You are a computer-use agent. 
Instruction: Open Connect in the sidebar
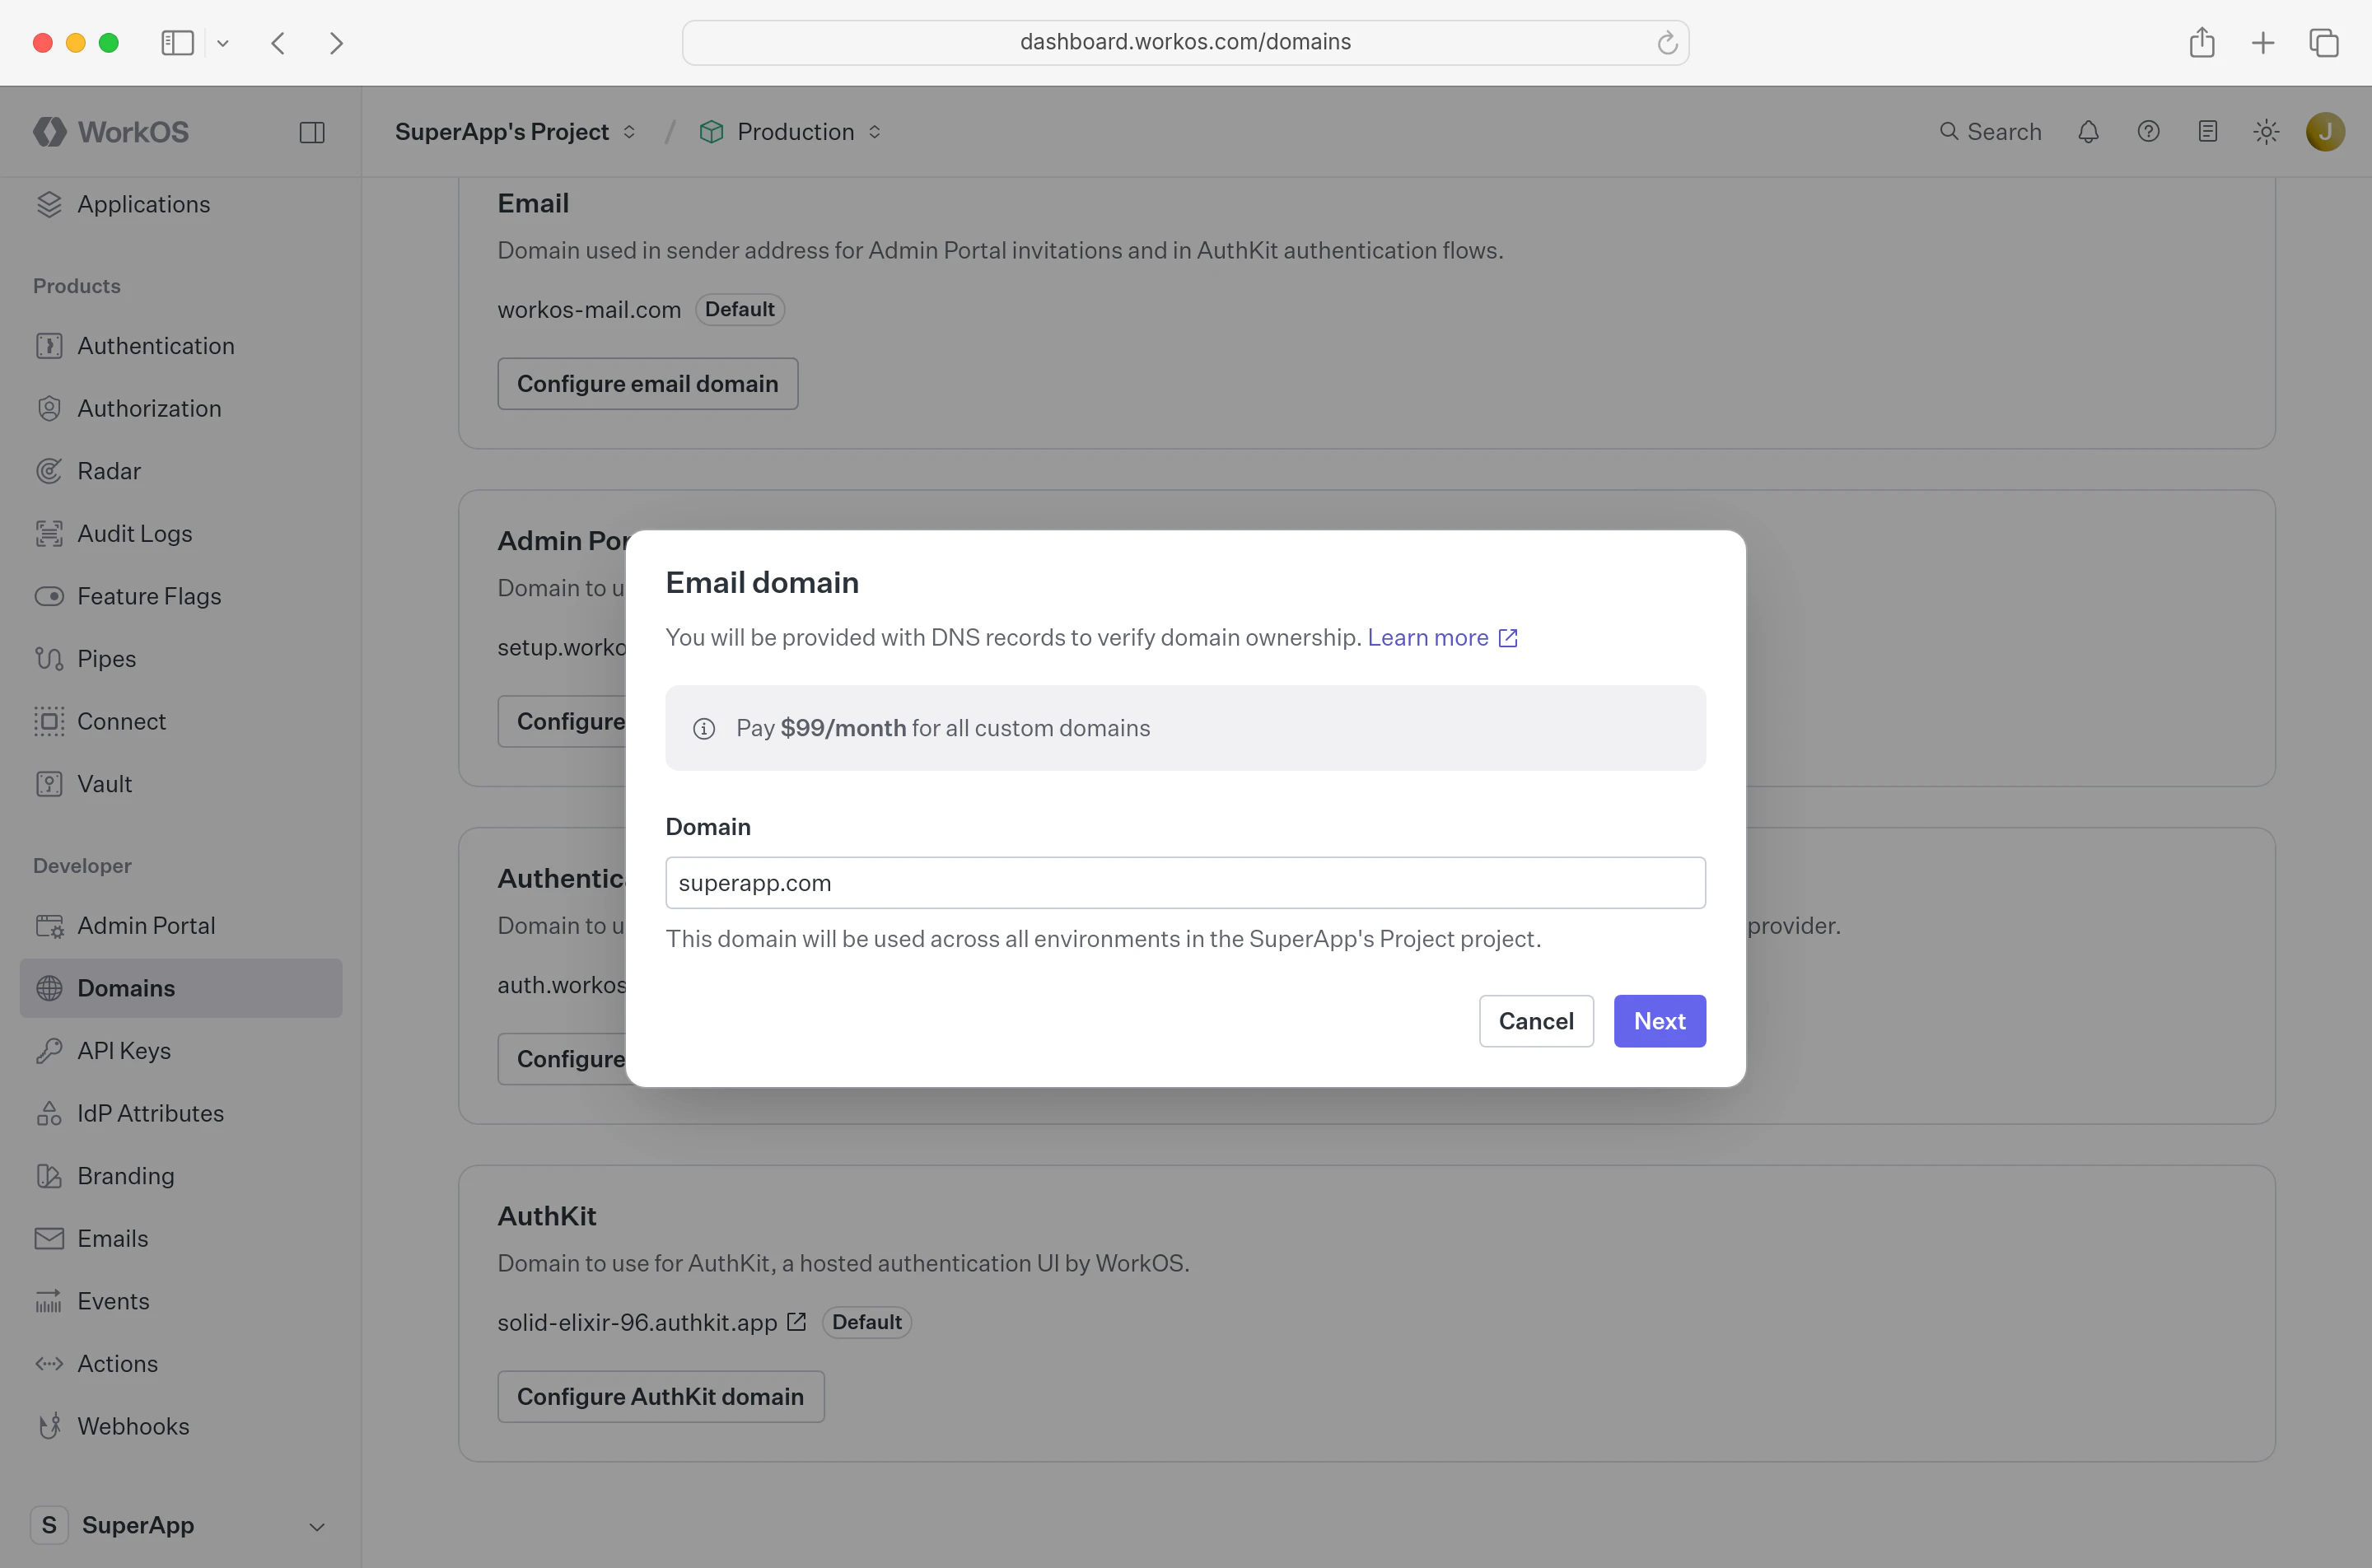pyautogui.click(x=180, y=721)
